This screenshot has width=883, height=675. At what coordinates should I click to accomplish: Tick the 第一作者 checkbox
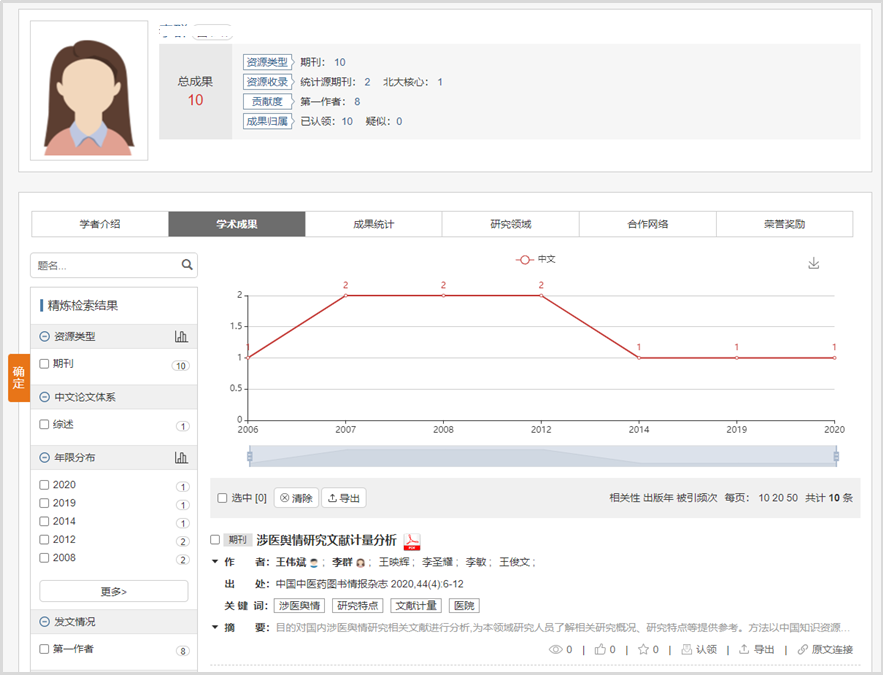coord(44,650)
